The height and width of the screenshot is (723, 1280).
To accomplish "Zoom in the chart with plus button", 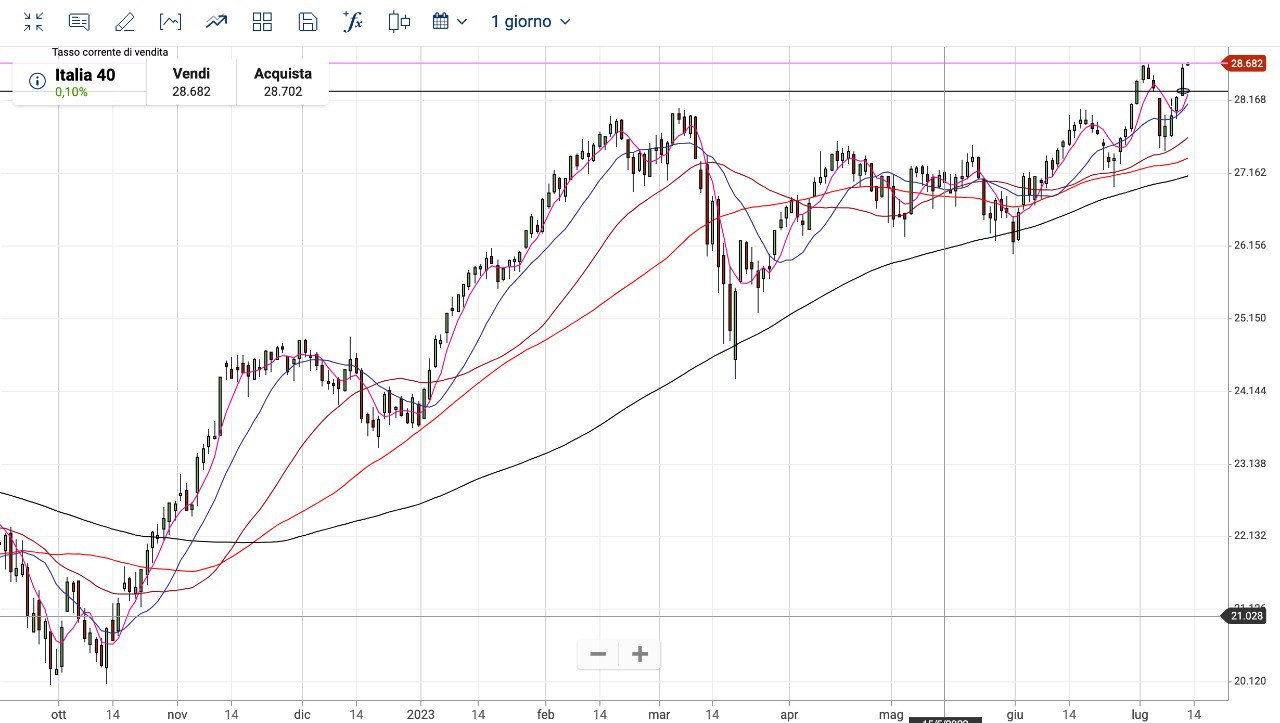I will pyautogui.click(x=640, y=654).
